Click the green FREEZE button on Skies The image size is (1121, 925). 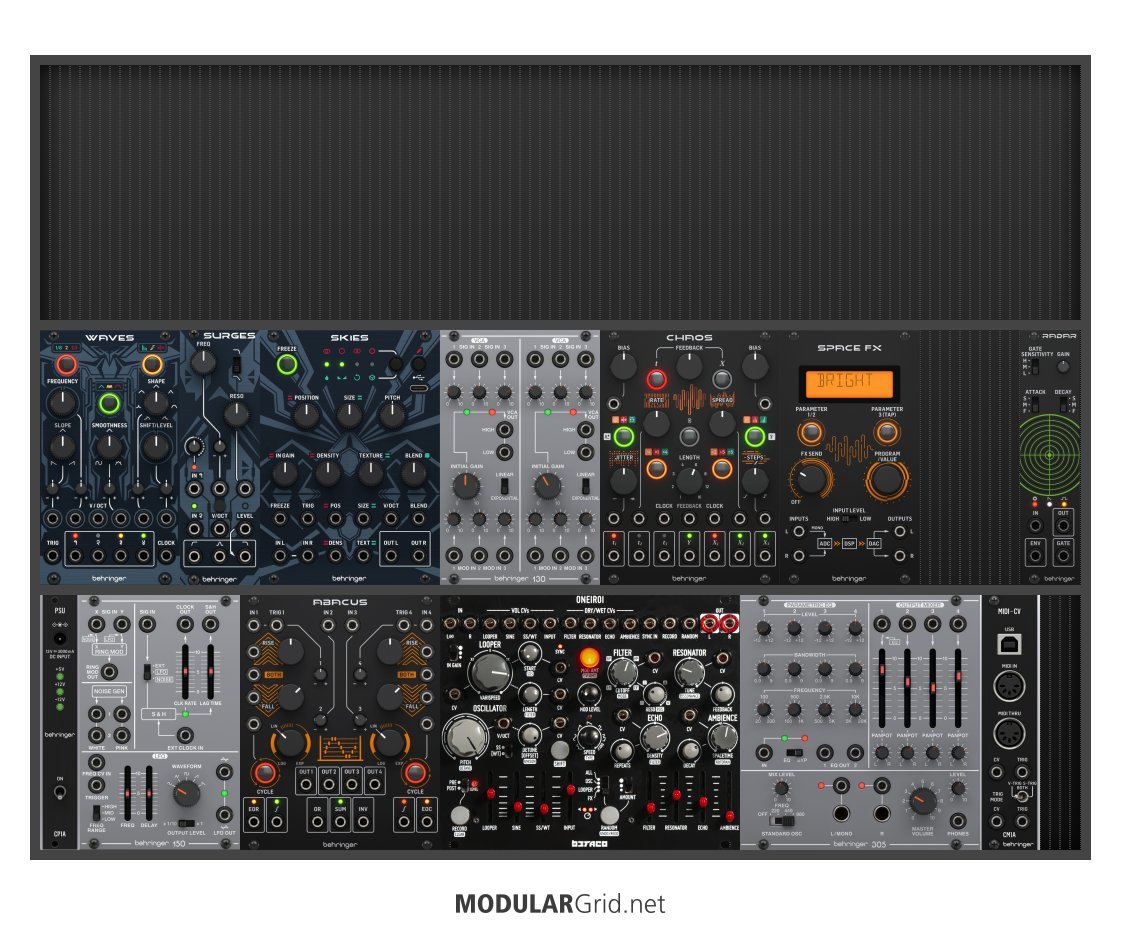287,365
